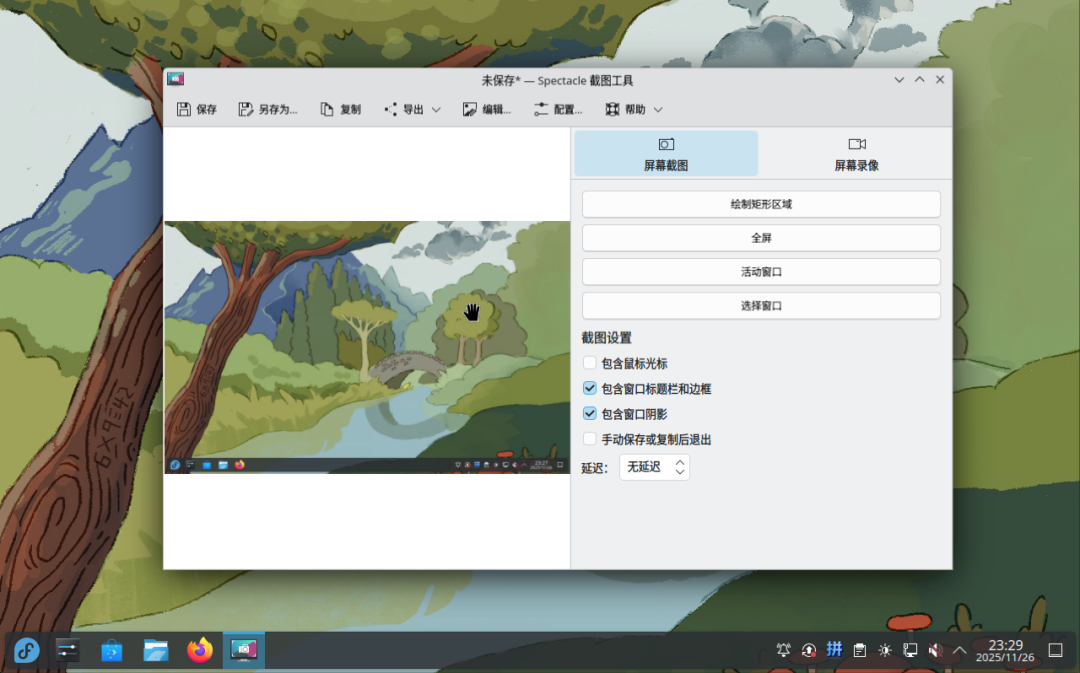Enable 手动保存或复制后退出 checkbox
The image size is (1080, 673).
(x=590, y=439)
